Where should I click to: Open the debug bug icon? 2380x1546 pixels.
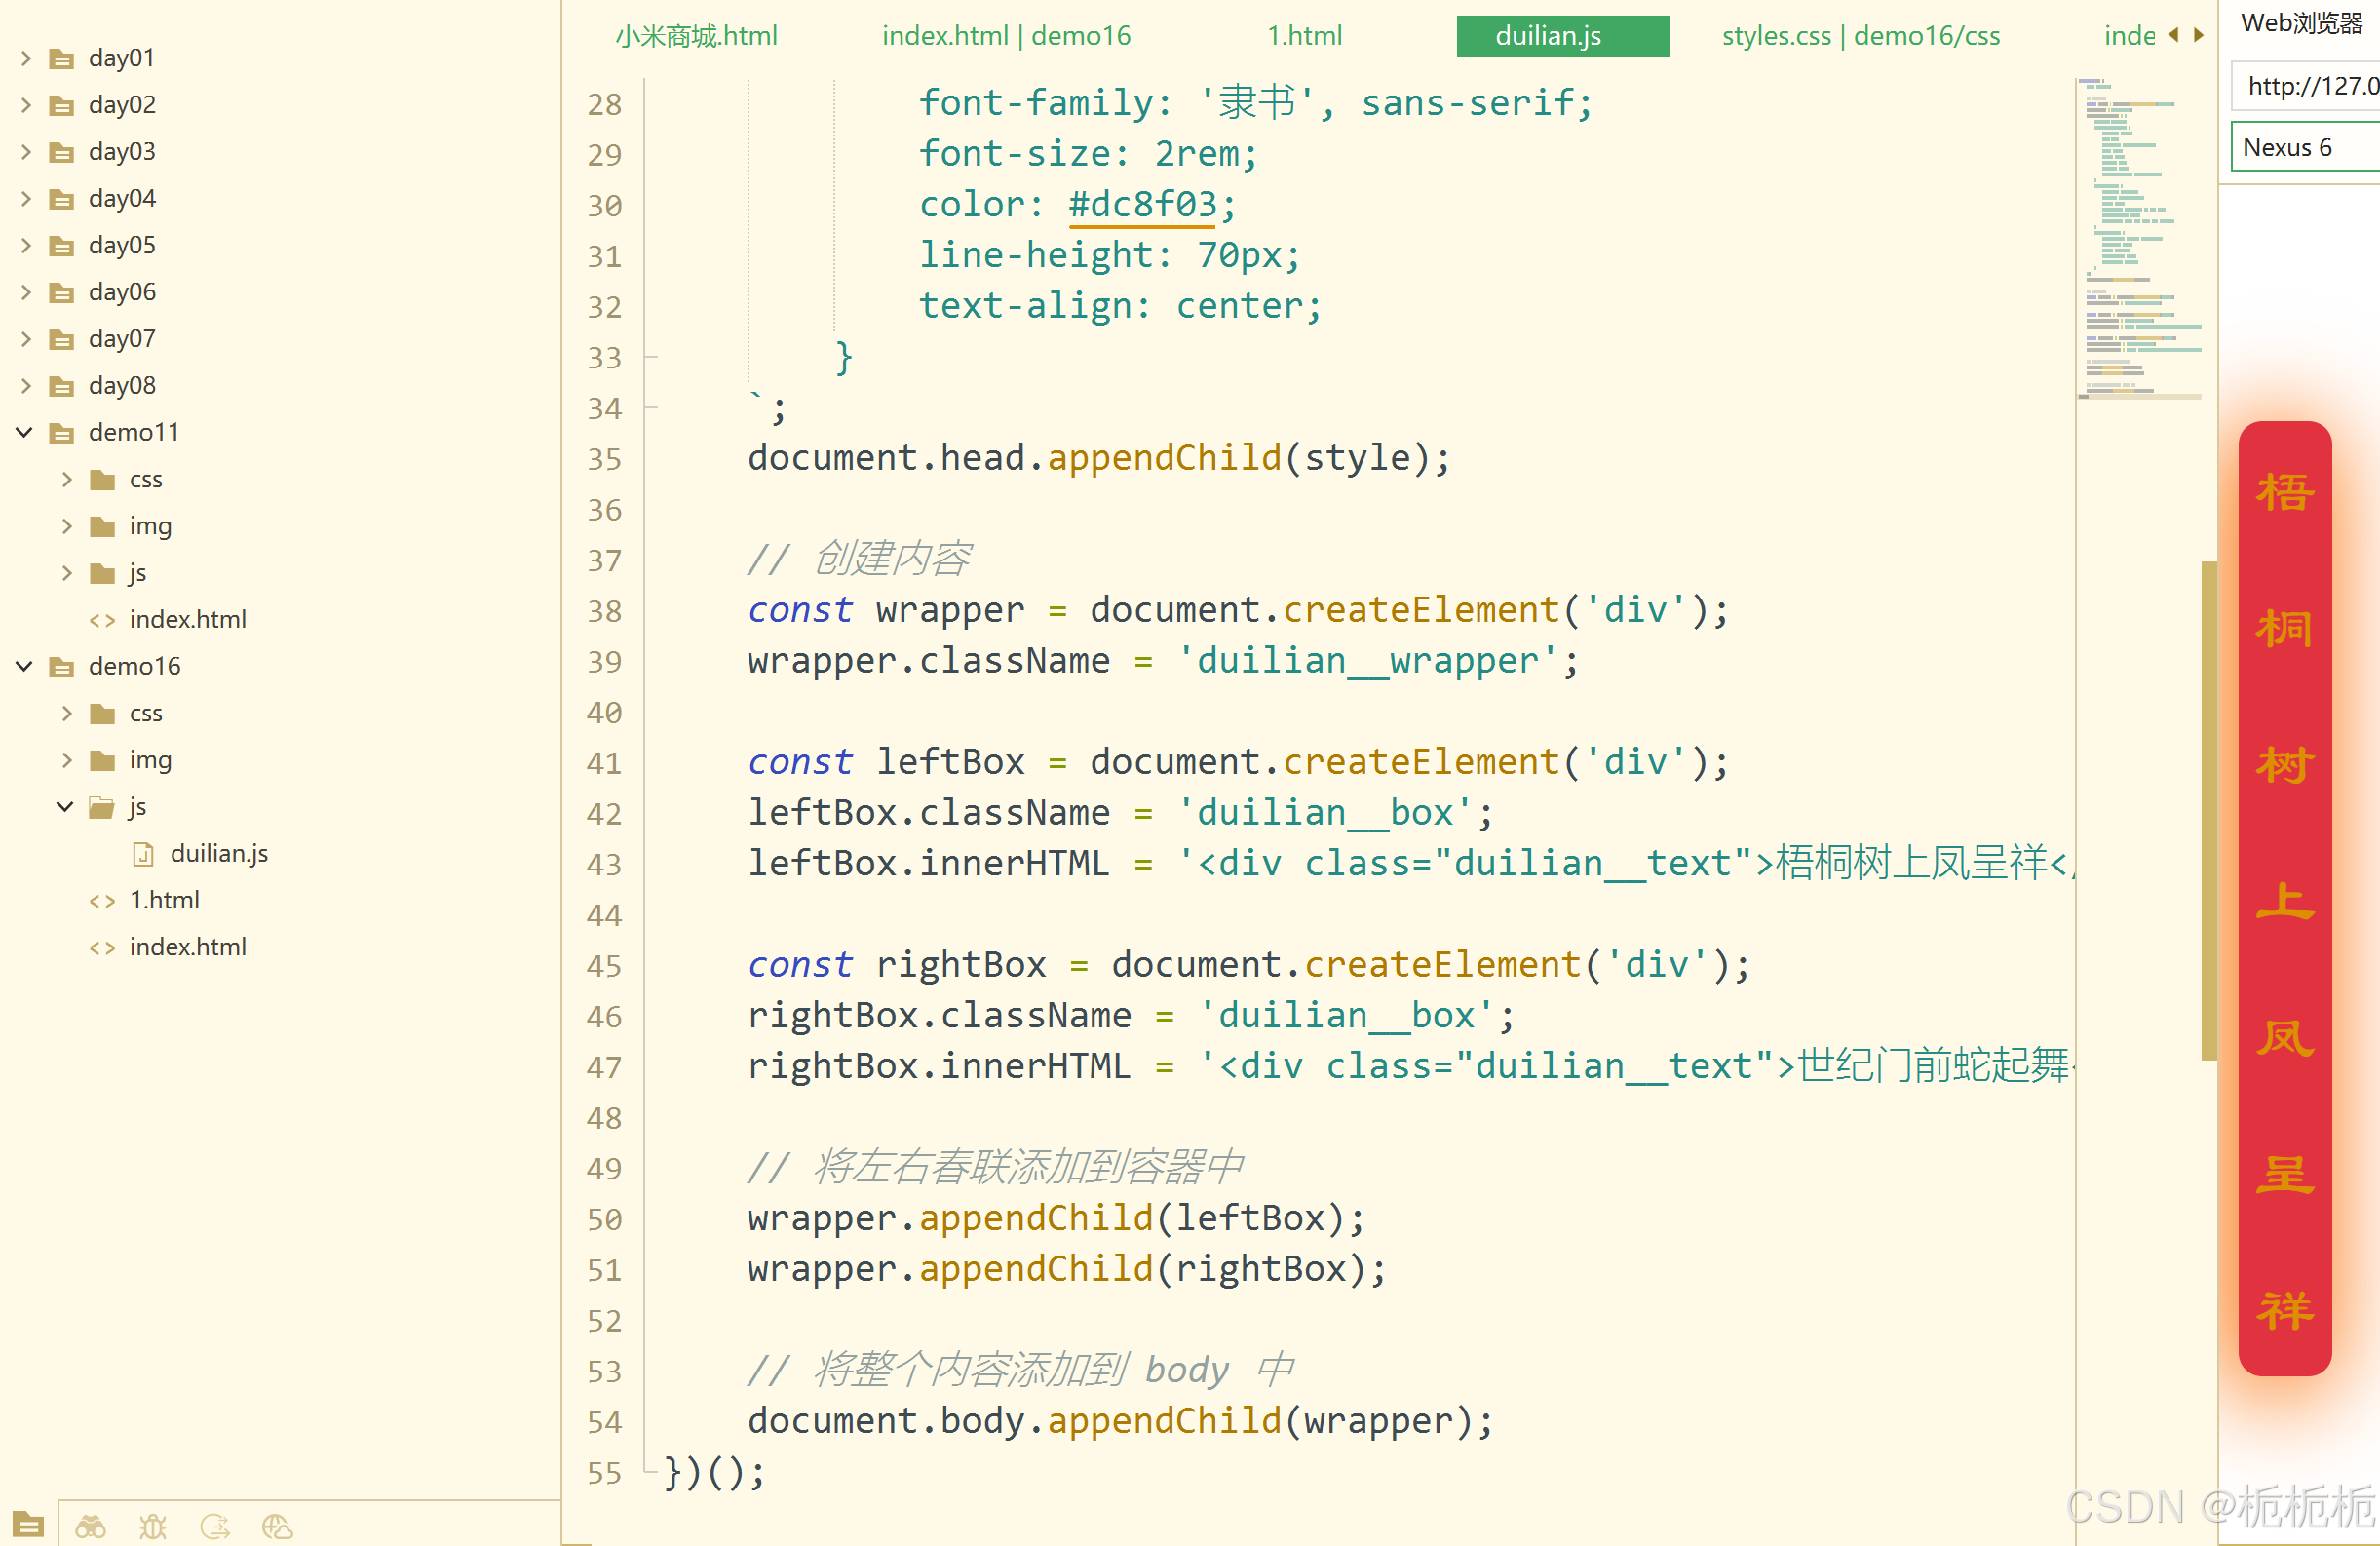click(x=153, y=1526)
